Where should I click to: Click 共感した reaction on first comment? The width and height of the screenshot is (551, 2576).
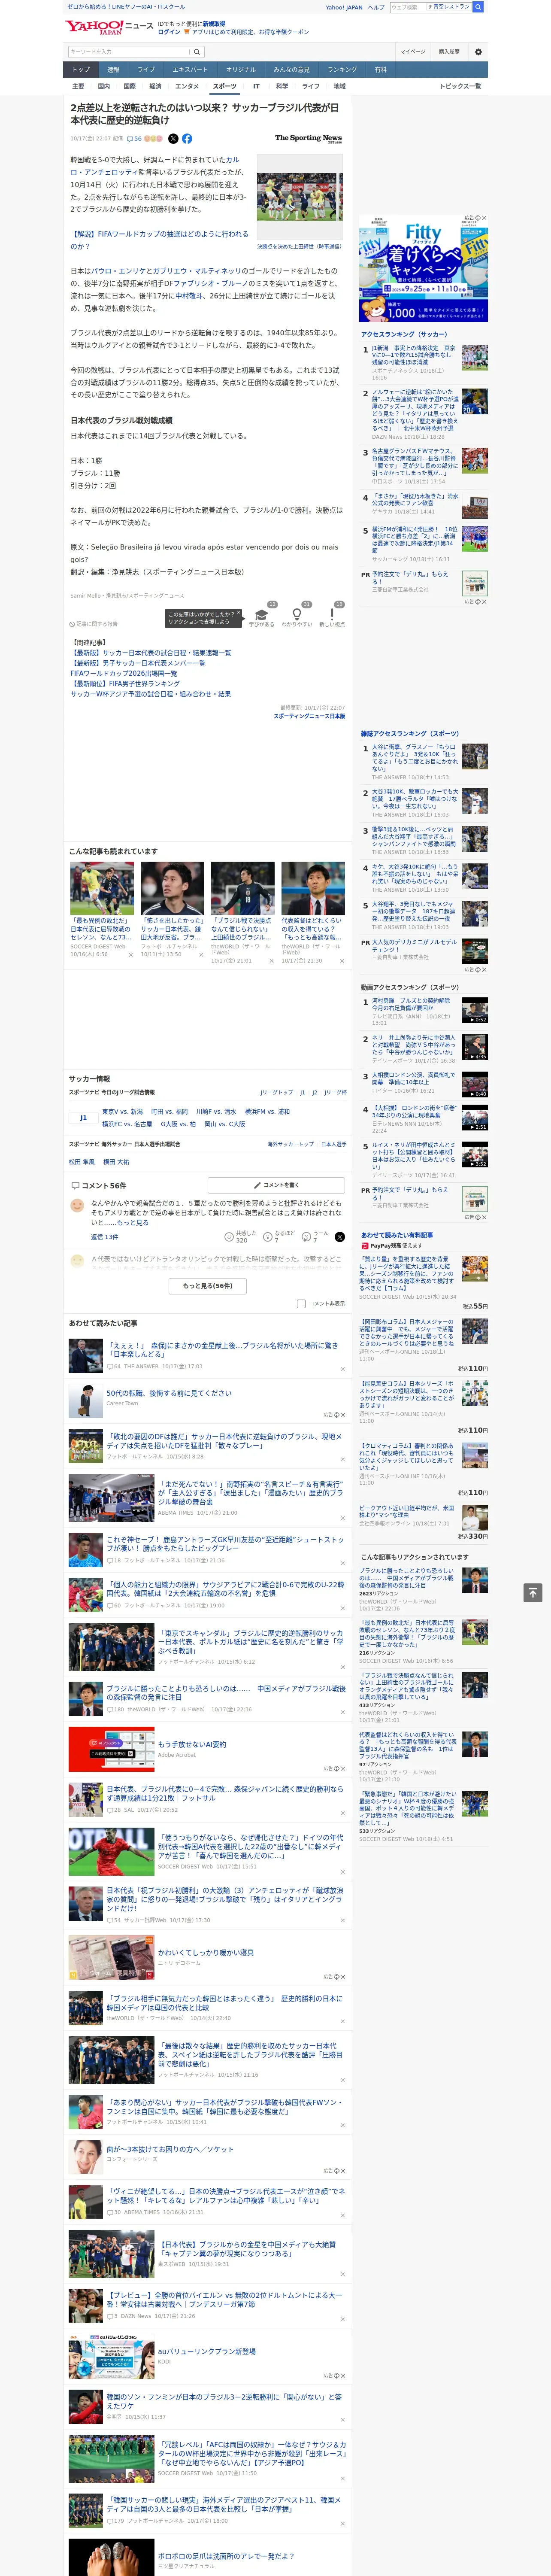(241, 1236)
